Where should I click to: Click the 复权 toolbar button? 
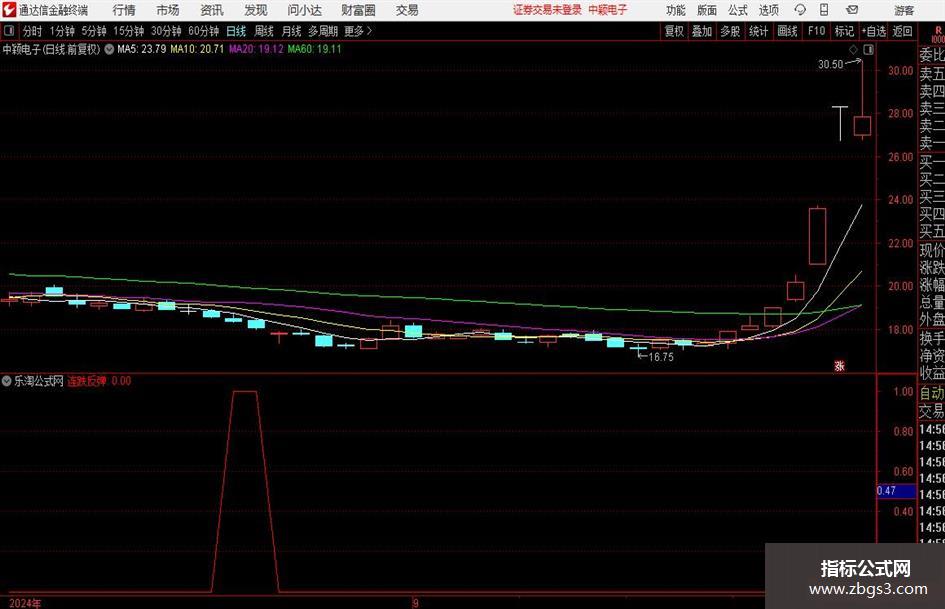coord(674,31)
